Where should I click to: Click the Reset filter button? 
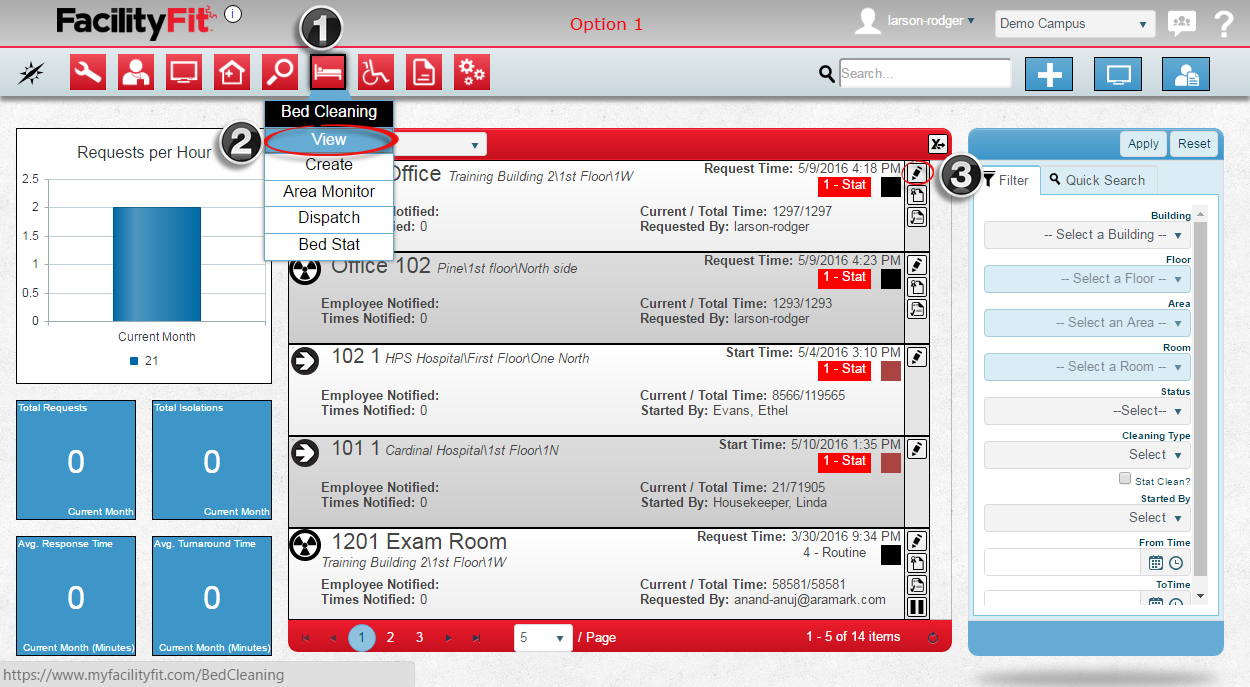[x=1194, y=144]
